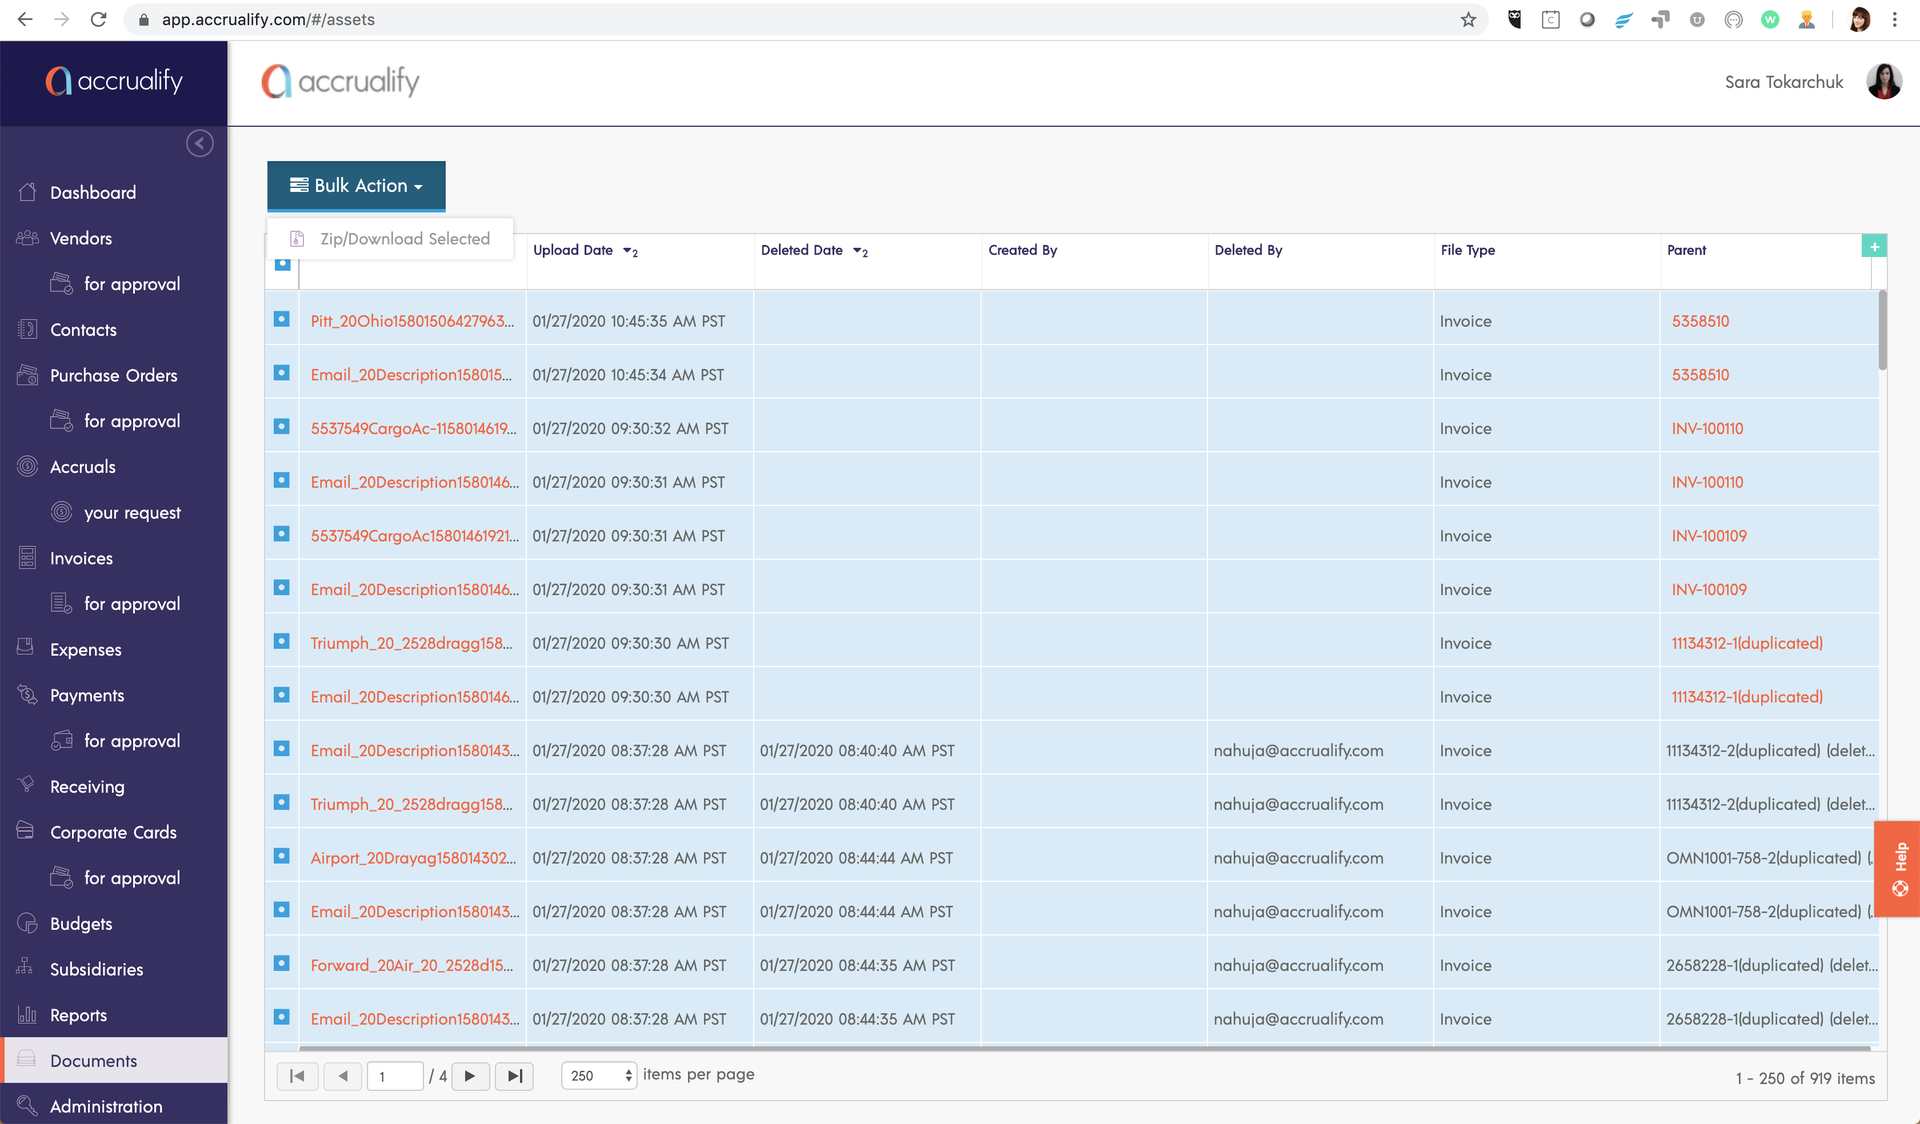Open Forward_20Air_20_2528d15 file link
This screenshot has height=1124, width=1920.
pos(411,965)
